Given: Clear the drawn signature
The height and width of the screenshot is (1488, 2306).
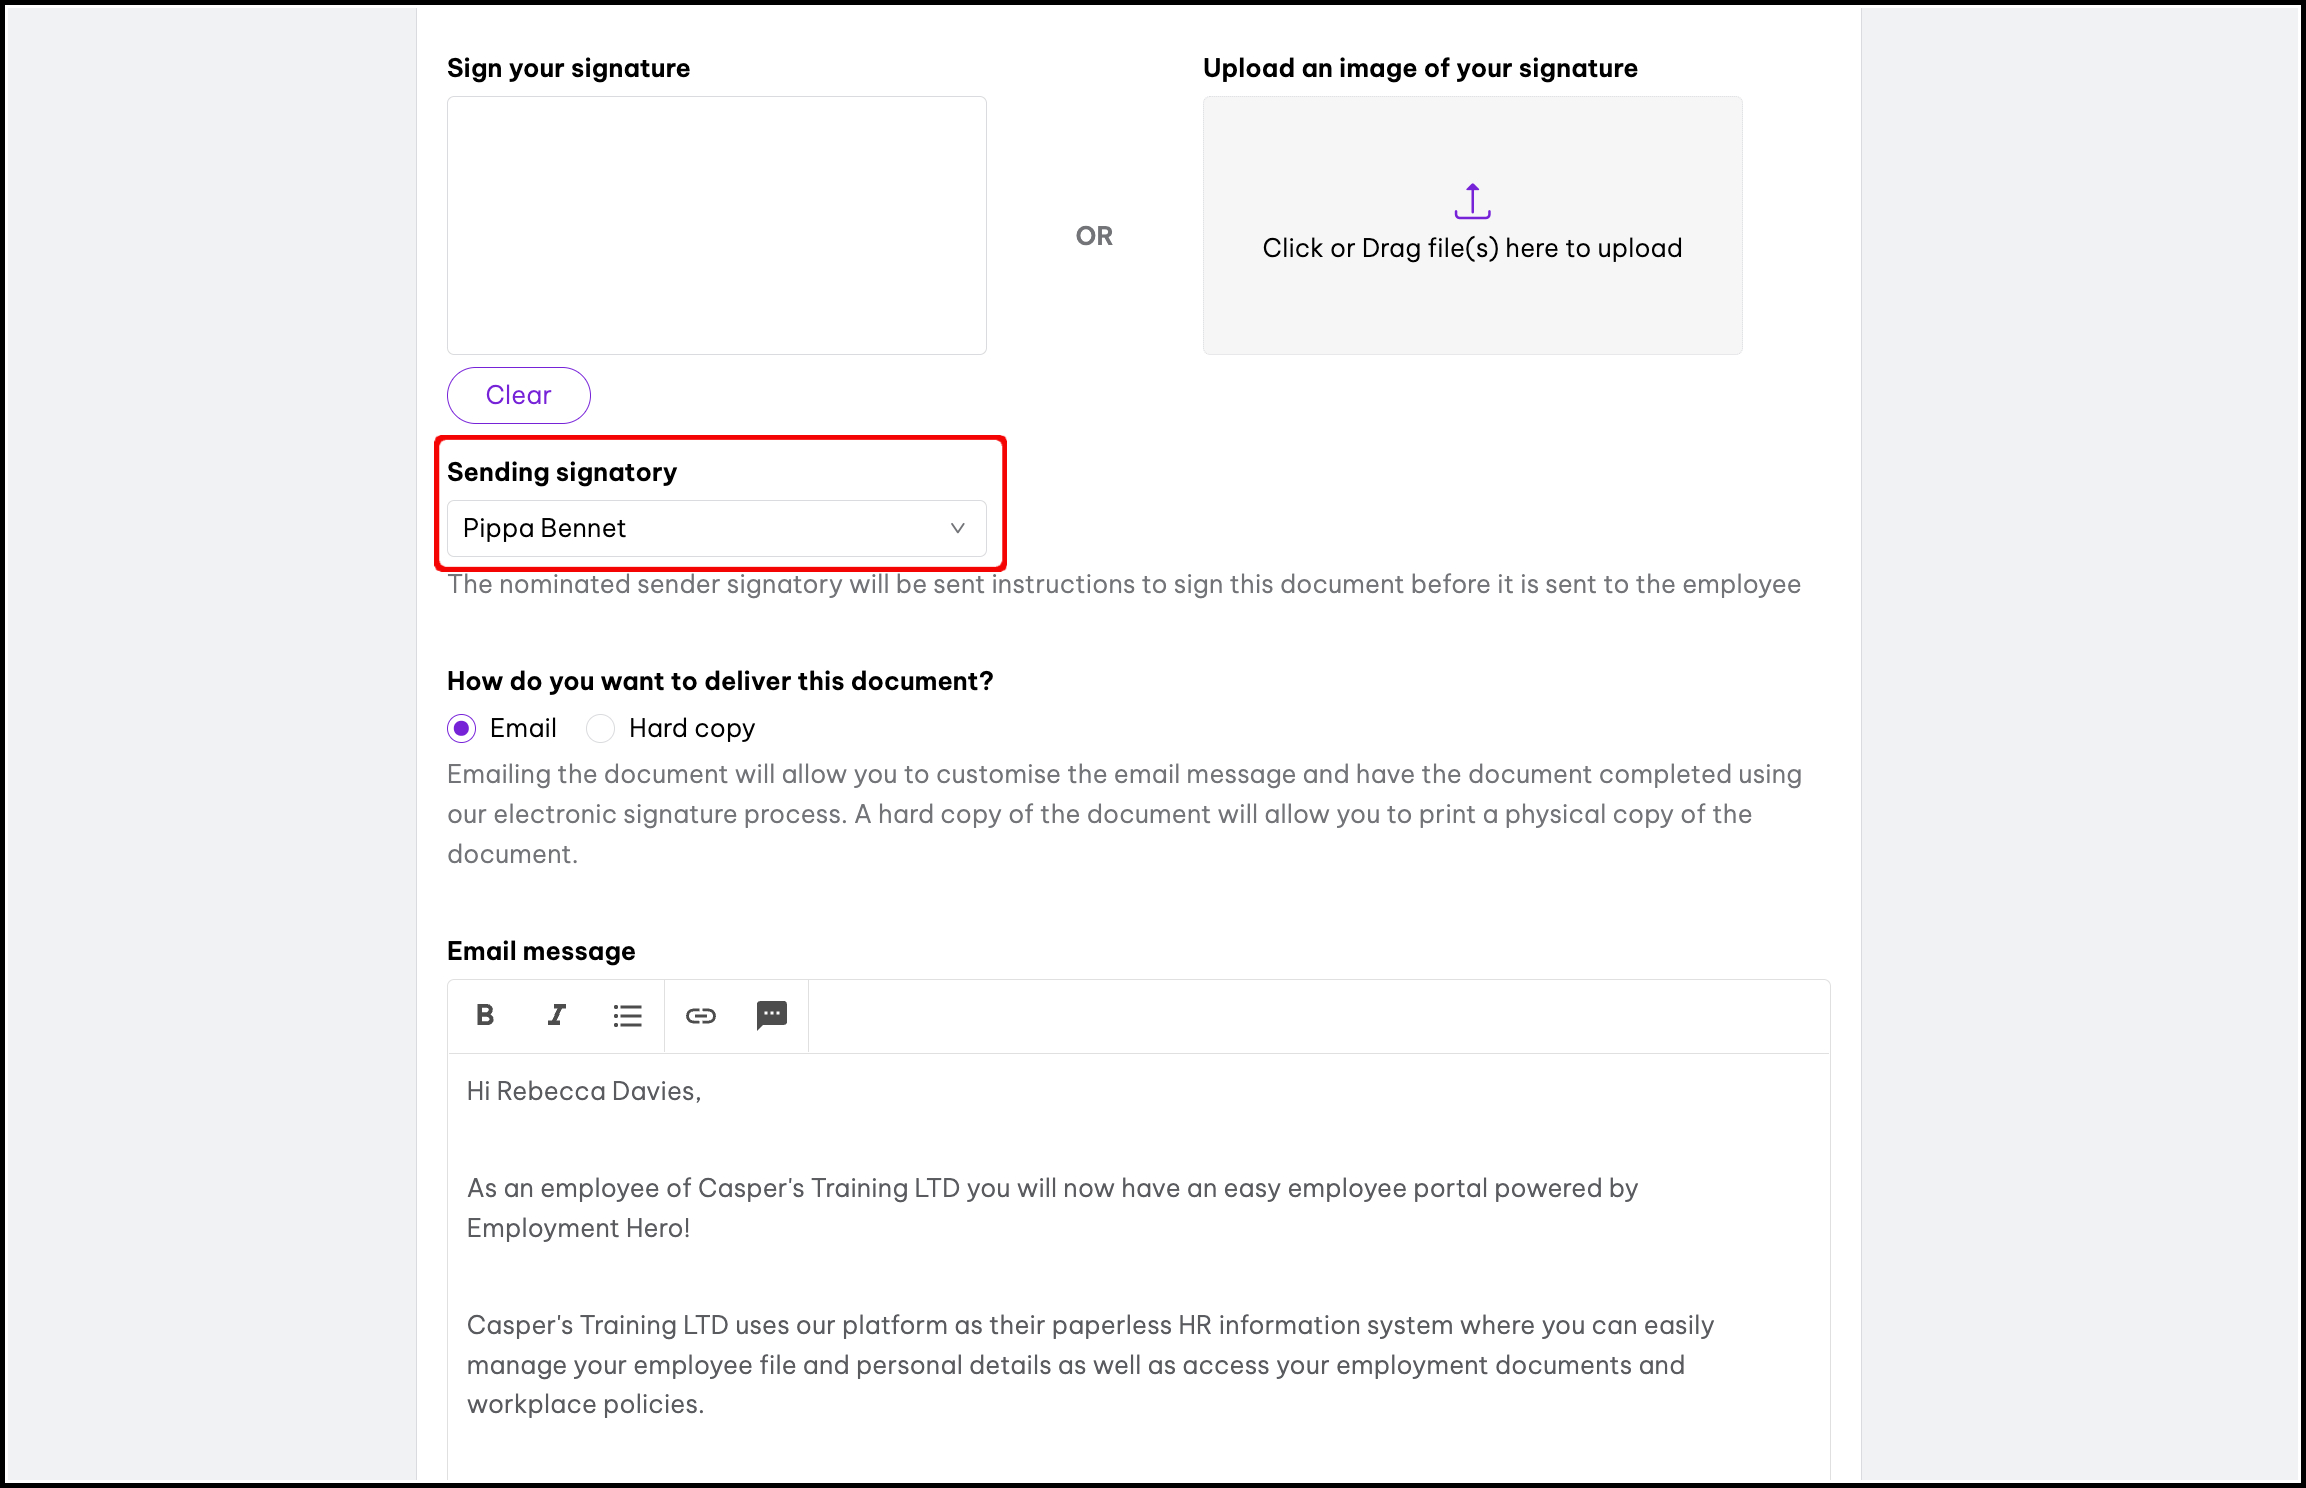Looking at the screenshot, I should (518, 395).
